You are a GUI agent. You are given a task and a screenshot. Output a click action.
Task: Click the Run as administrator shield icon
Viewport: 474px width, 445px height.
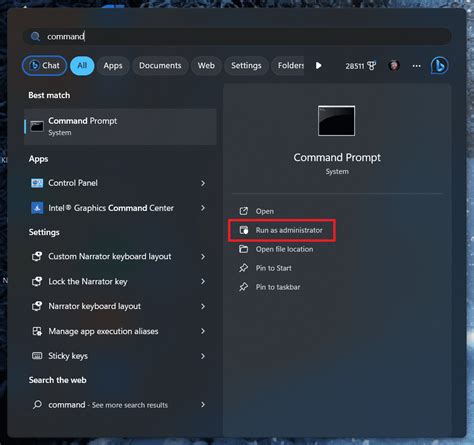(x=244, y=230)
